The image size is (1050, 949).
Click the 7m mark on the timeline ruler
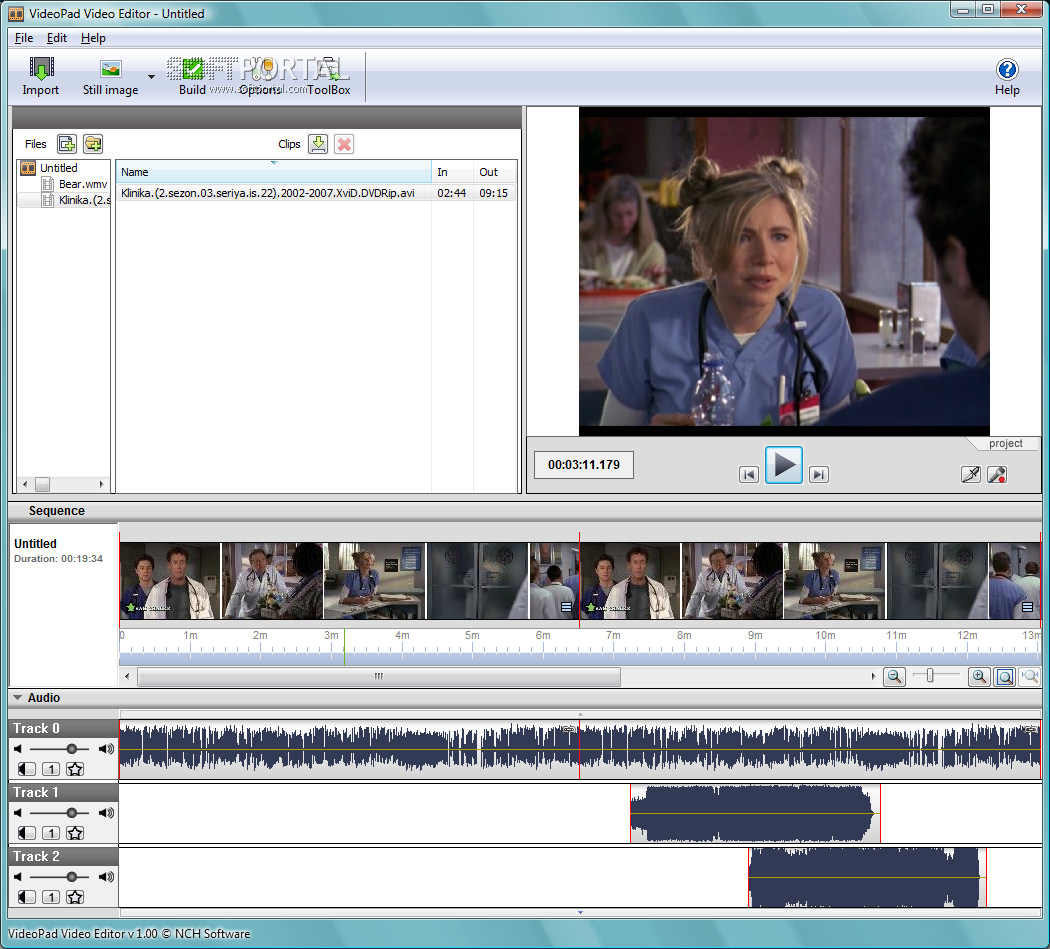[x=613, y=635]
